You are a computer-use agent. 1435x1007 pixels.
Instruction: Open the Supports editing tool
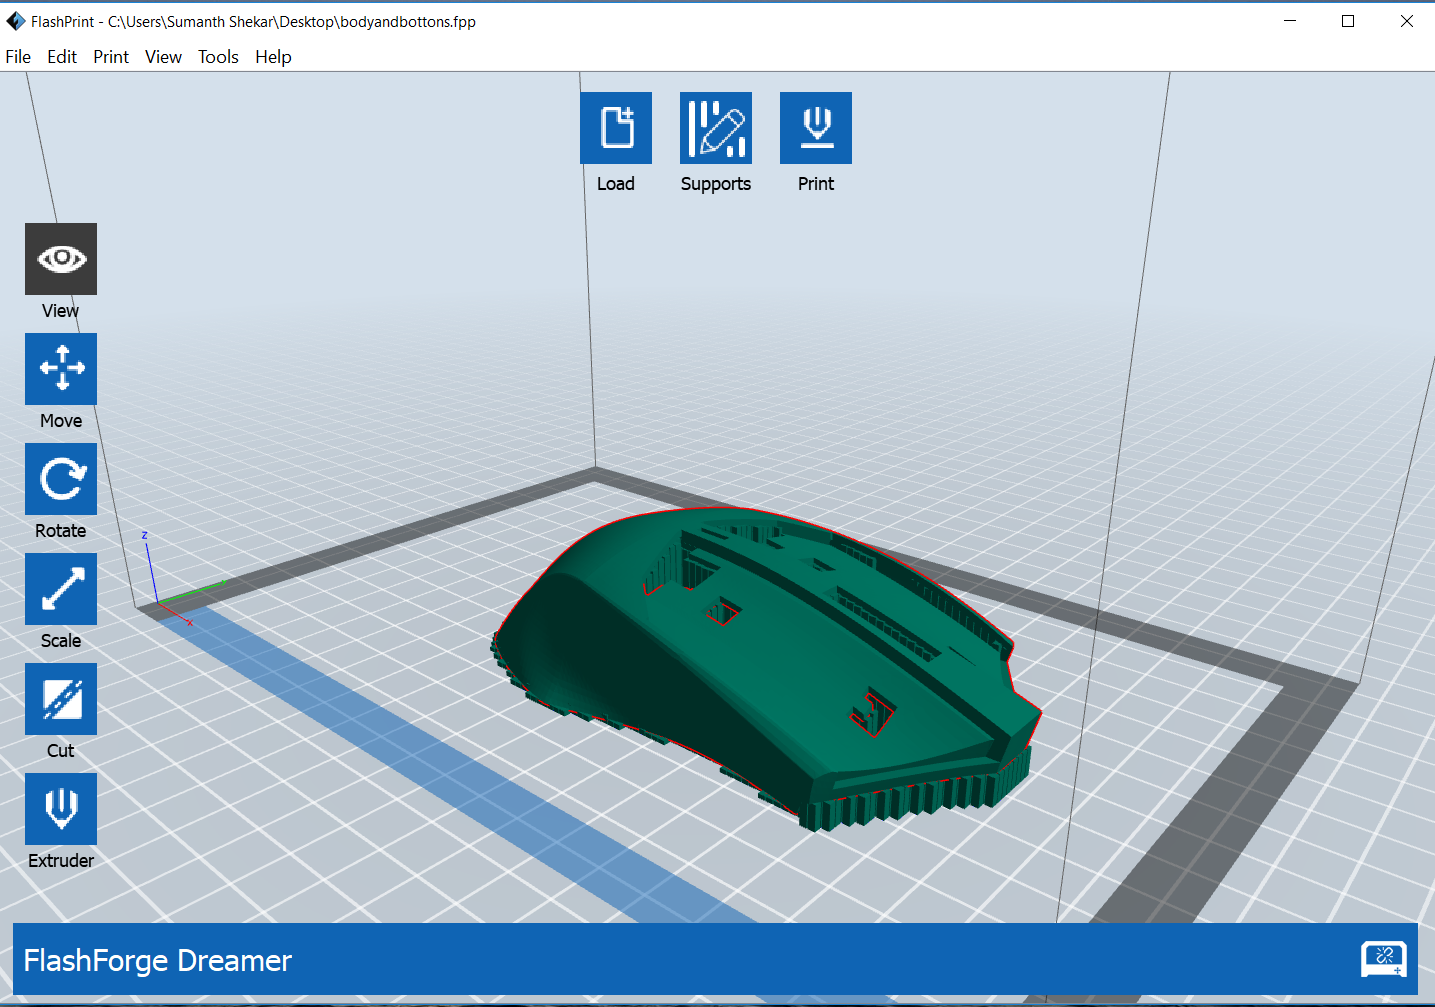click(x=716, y=128)
